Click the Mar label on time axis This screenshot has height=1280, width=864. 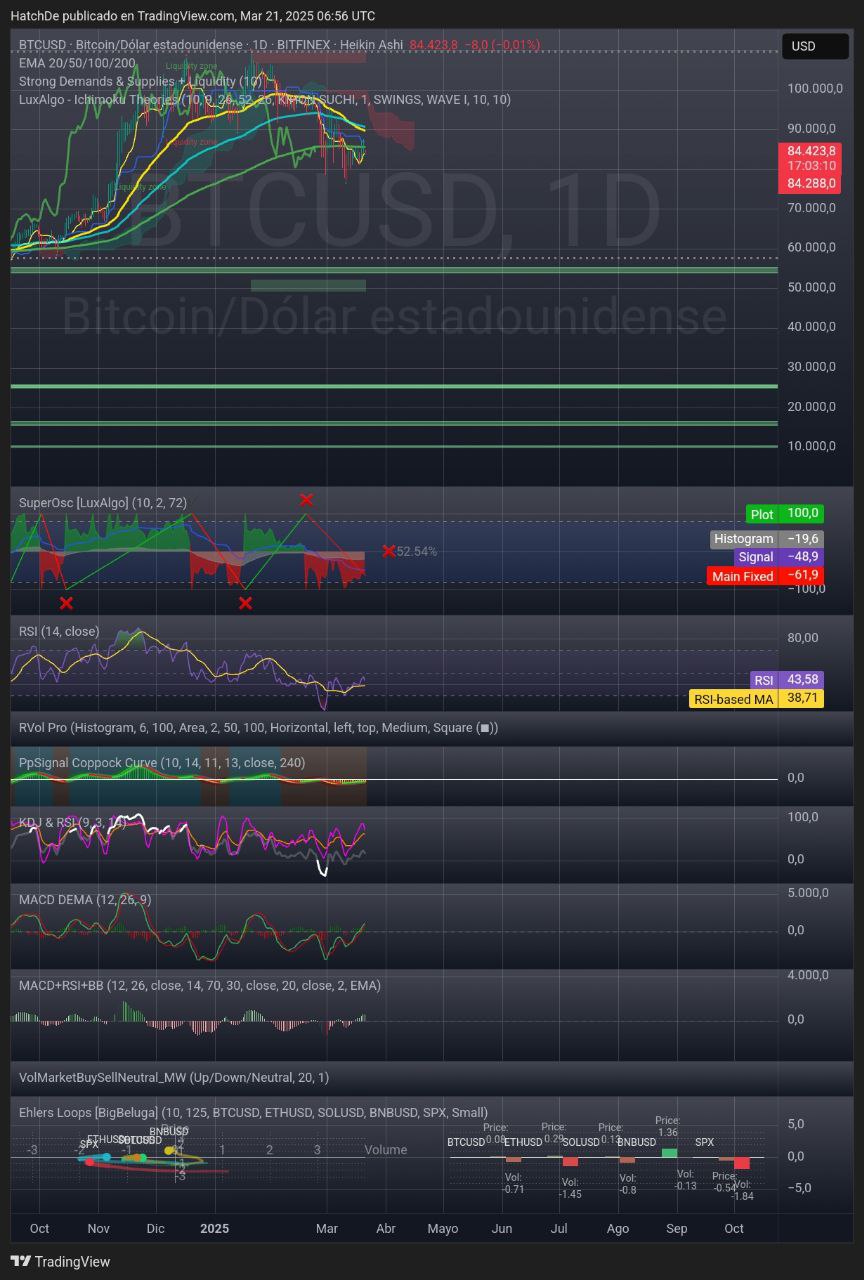click(327, 1228)
